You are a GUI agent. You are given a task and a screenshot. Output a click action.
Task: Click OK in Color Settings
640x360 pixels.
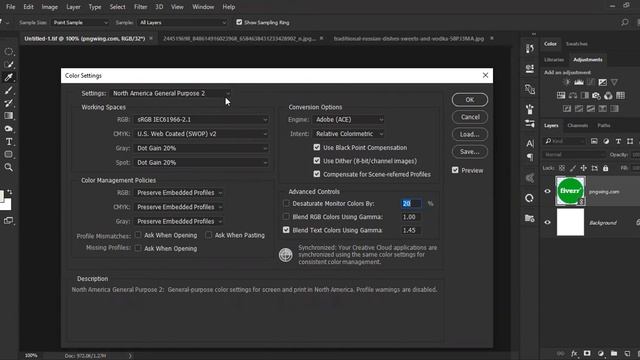pos(470,100)
